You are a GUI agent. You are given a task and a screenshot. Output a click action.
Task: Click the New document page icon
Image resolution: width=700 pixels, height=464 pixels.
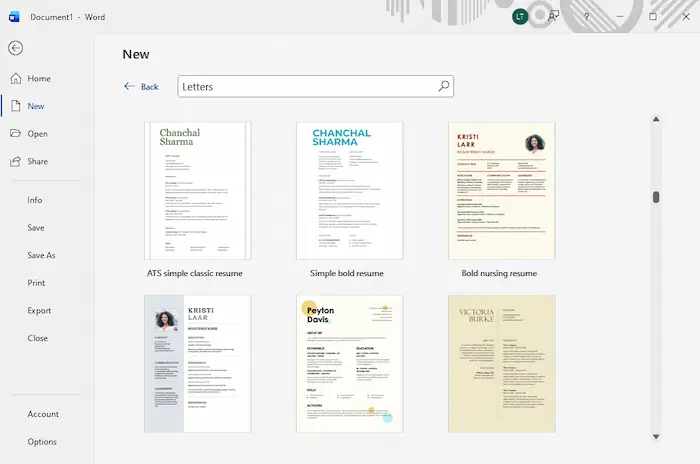[16, 106]
